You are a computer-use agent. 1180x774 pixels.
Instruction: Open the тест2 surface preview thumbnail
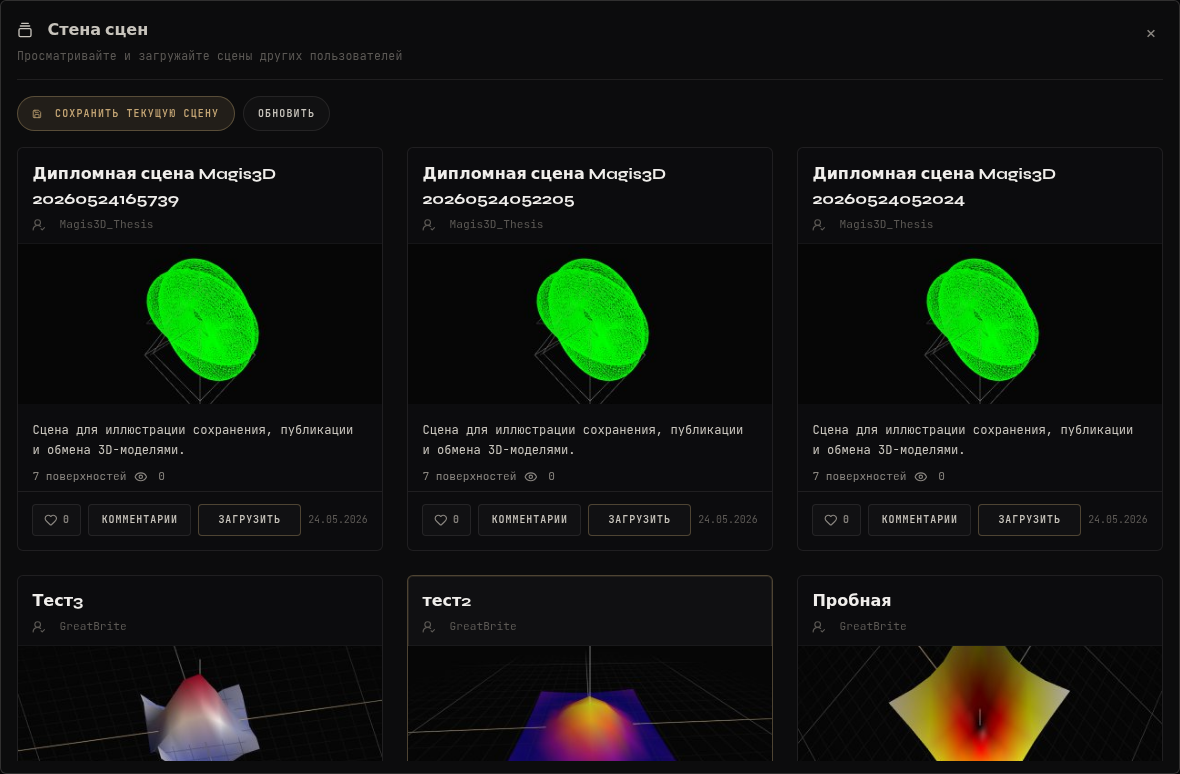pyautogui.click(x=590, y=703)
